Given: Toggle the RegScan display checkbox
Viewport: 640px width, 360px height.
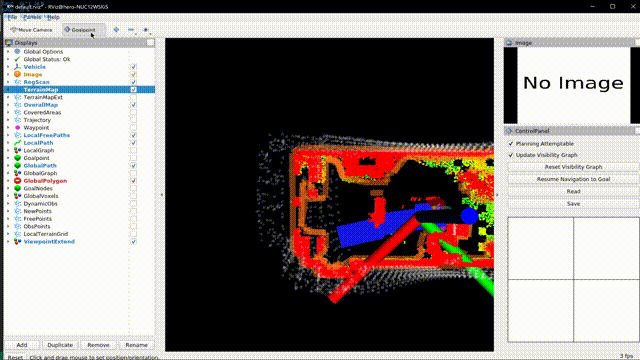Looking at the screenshot, I should point(133,82).
